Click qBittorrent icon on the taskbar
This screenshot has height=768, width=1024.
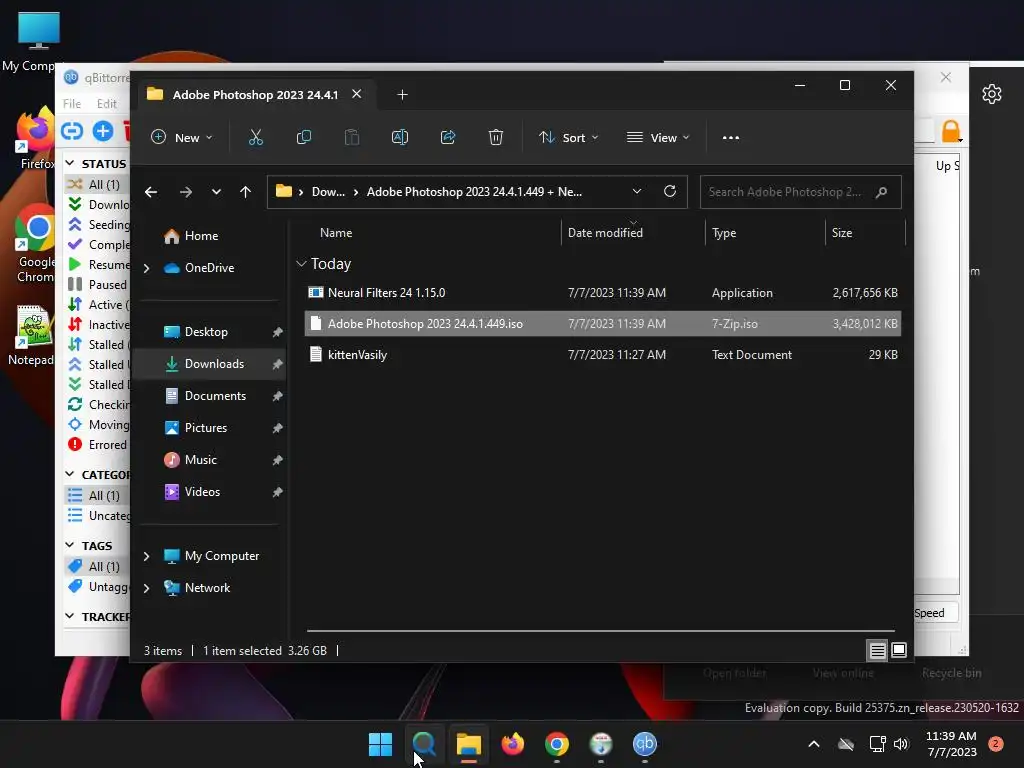645,744
